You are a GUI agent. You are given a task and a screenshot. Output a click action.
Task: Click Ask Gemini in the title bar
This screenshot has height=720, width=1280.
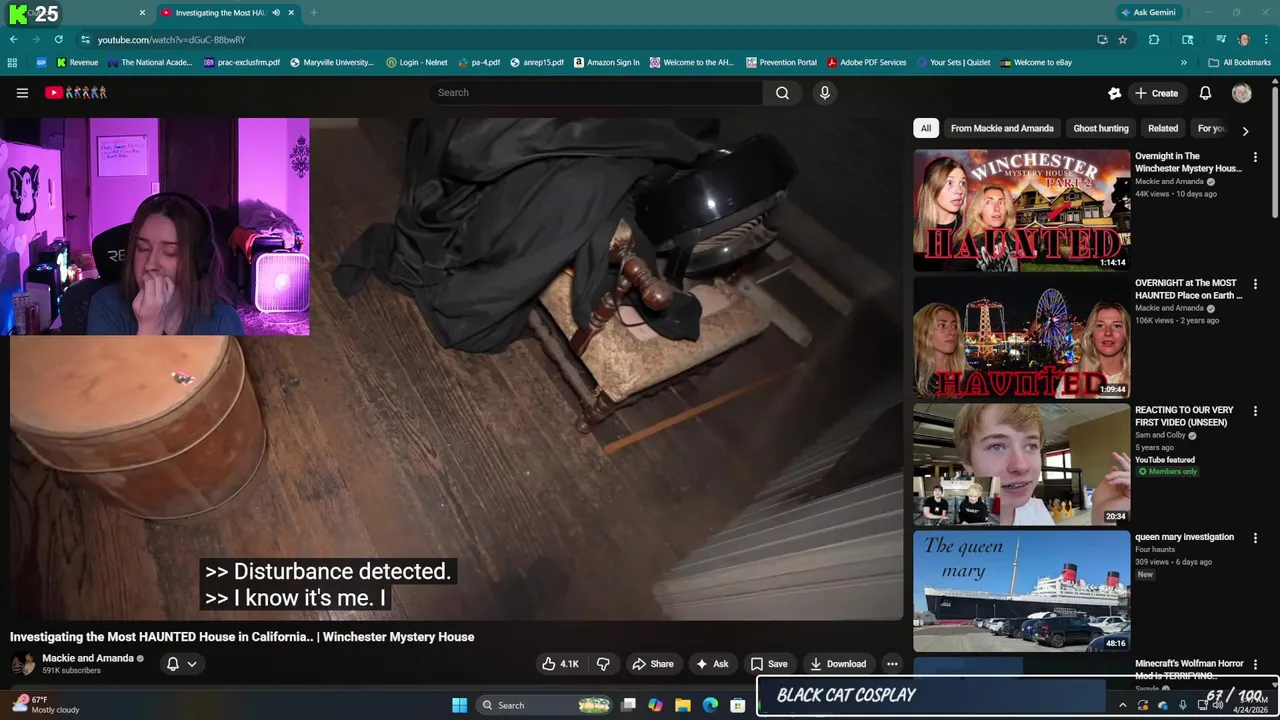click(x=1149, y=13)
